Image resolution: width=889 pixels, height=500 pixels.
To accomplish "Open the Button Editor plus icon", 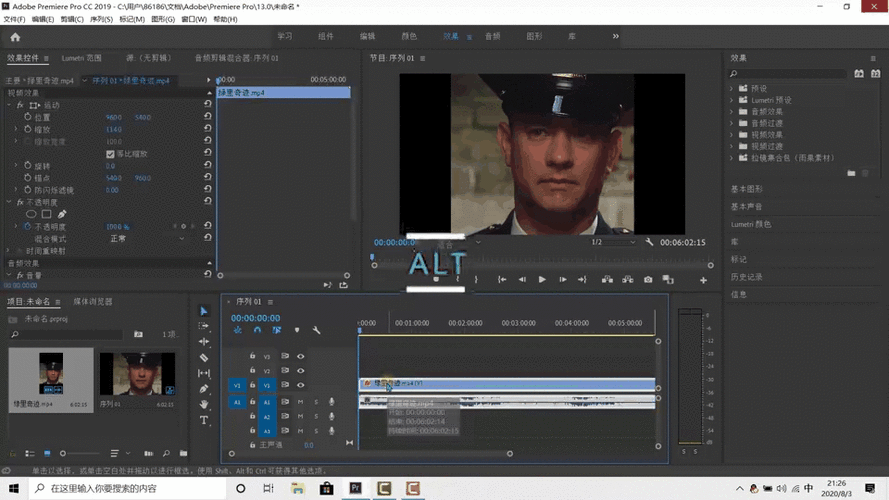I will tap(703, 280).
